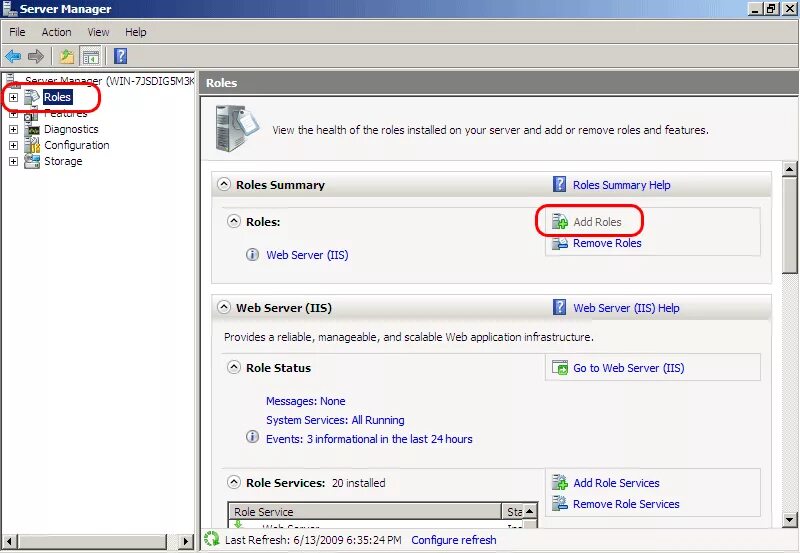Click the main pane vertical scrollbar thumb

(789, 225)
